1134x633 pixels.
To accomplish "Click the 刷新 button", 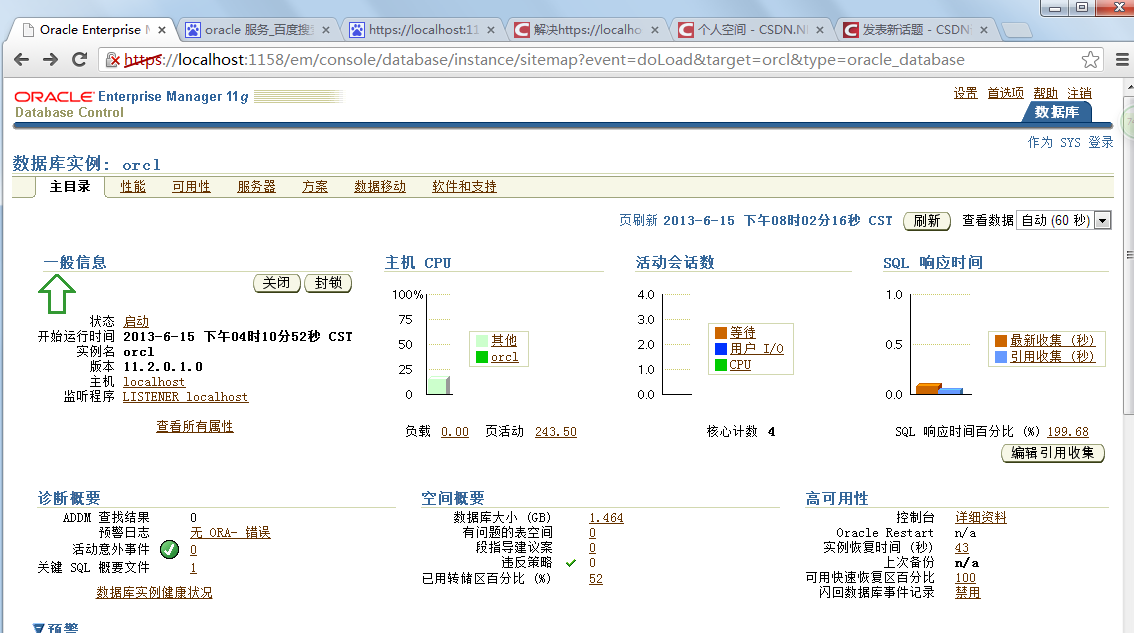I will pyautogui.click(x=927, y=221).
